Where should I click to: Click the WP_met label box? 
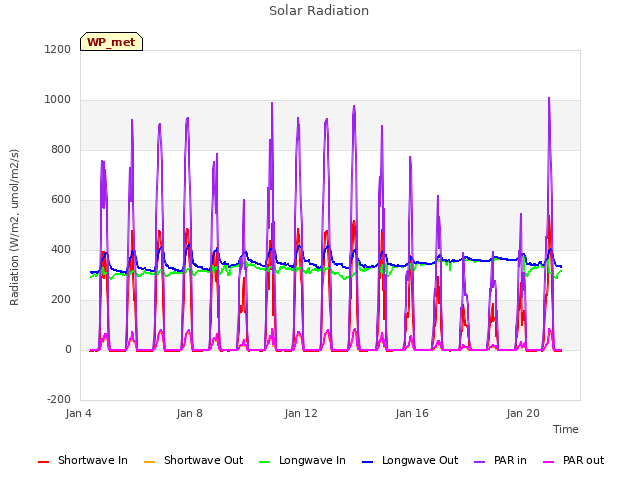pyautogui.click(x=111, y=42)
